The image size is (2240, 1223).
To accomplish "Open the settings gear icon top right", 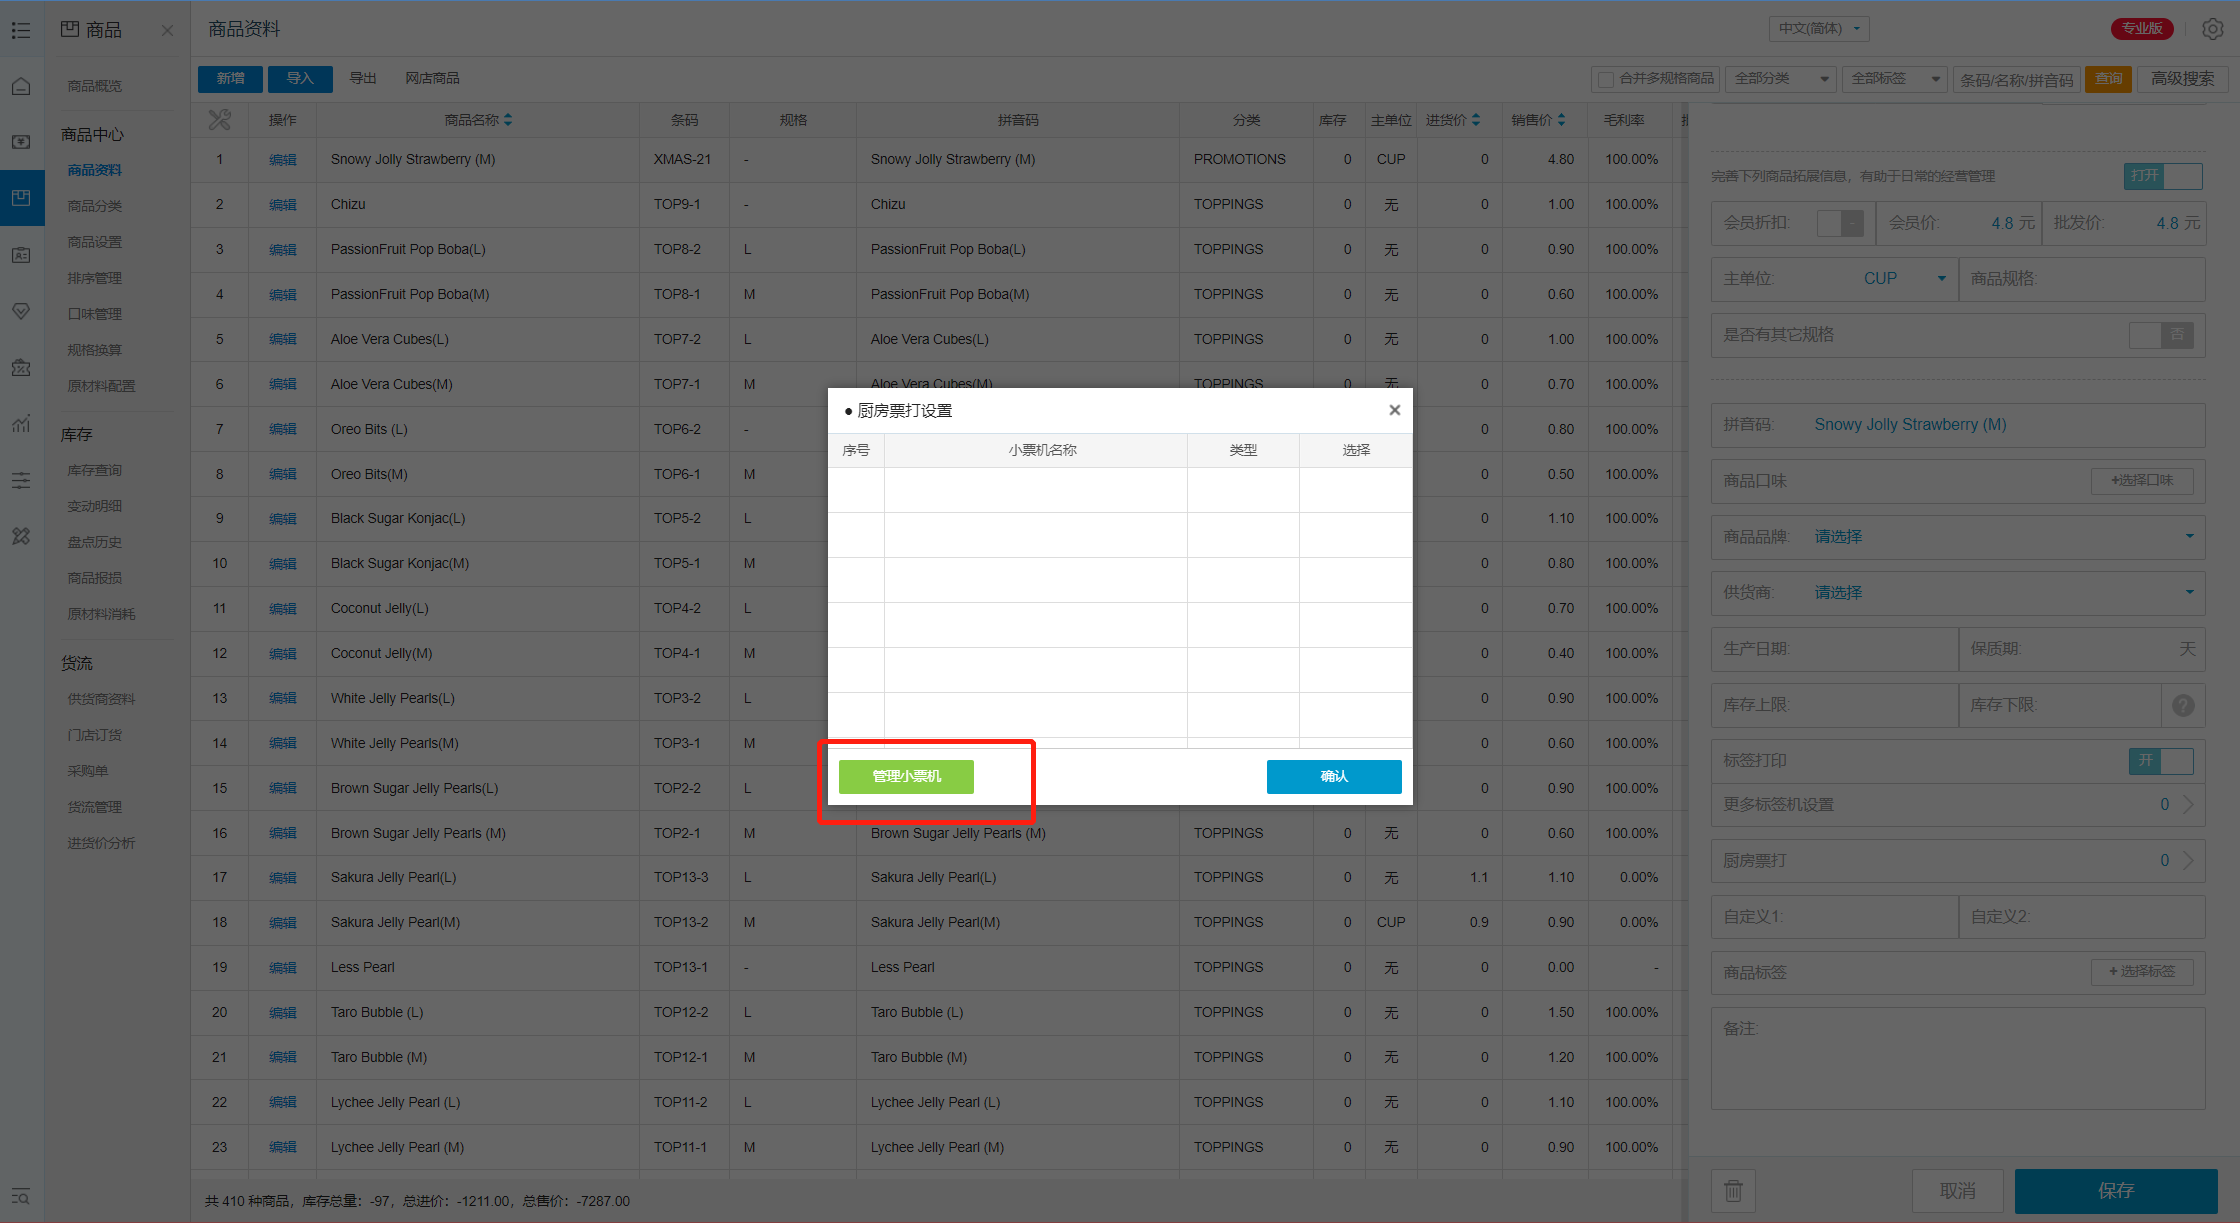I will click(x=2213, y=29).
